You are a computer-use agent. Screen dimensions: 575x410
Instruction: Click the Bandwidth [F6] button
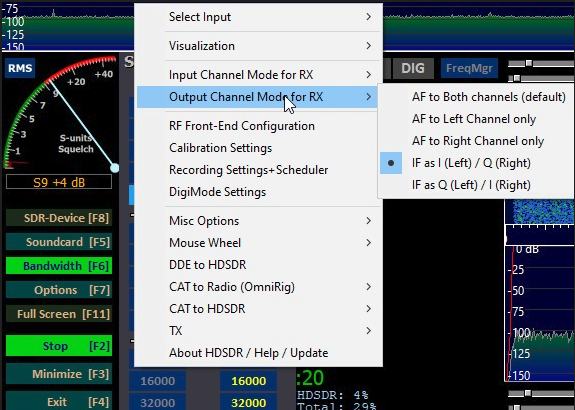(59, 266)
